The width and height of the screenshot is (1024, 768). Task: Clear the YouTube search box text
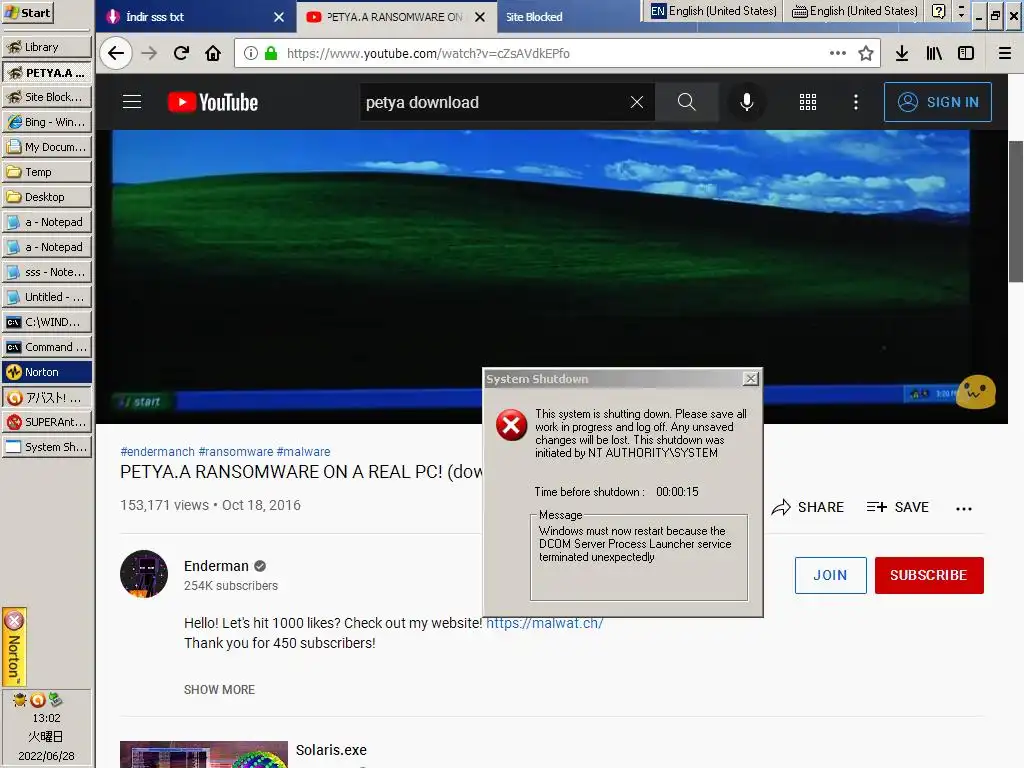point(637,102)
